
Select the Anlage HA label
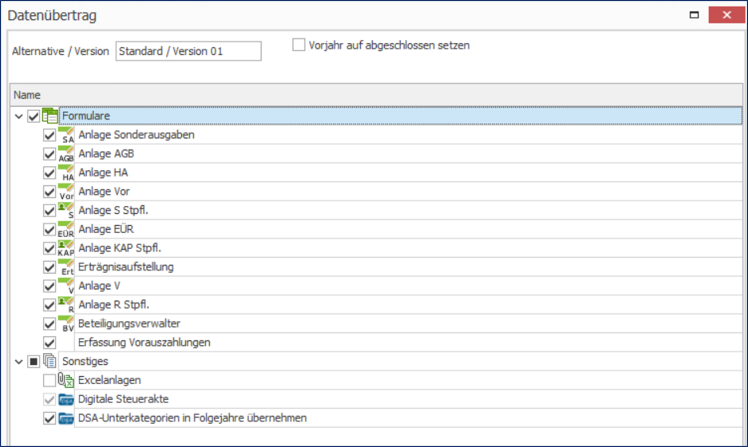[x=103, y=173]
